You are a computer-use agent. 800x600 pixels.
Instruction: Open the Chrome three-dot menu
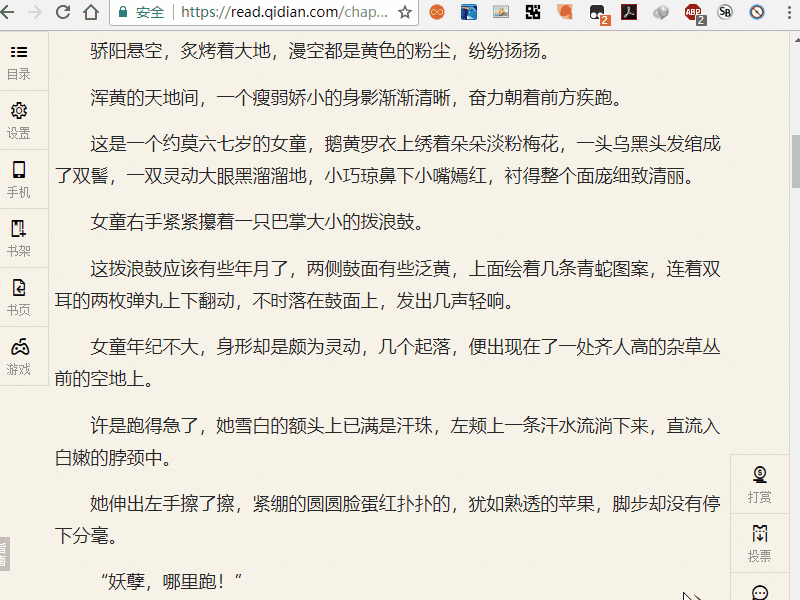pos(789,12)
